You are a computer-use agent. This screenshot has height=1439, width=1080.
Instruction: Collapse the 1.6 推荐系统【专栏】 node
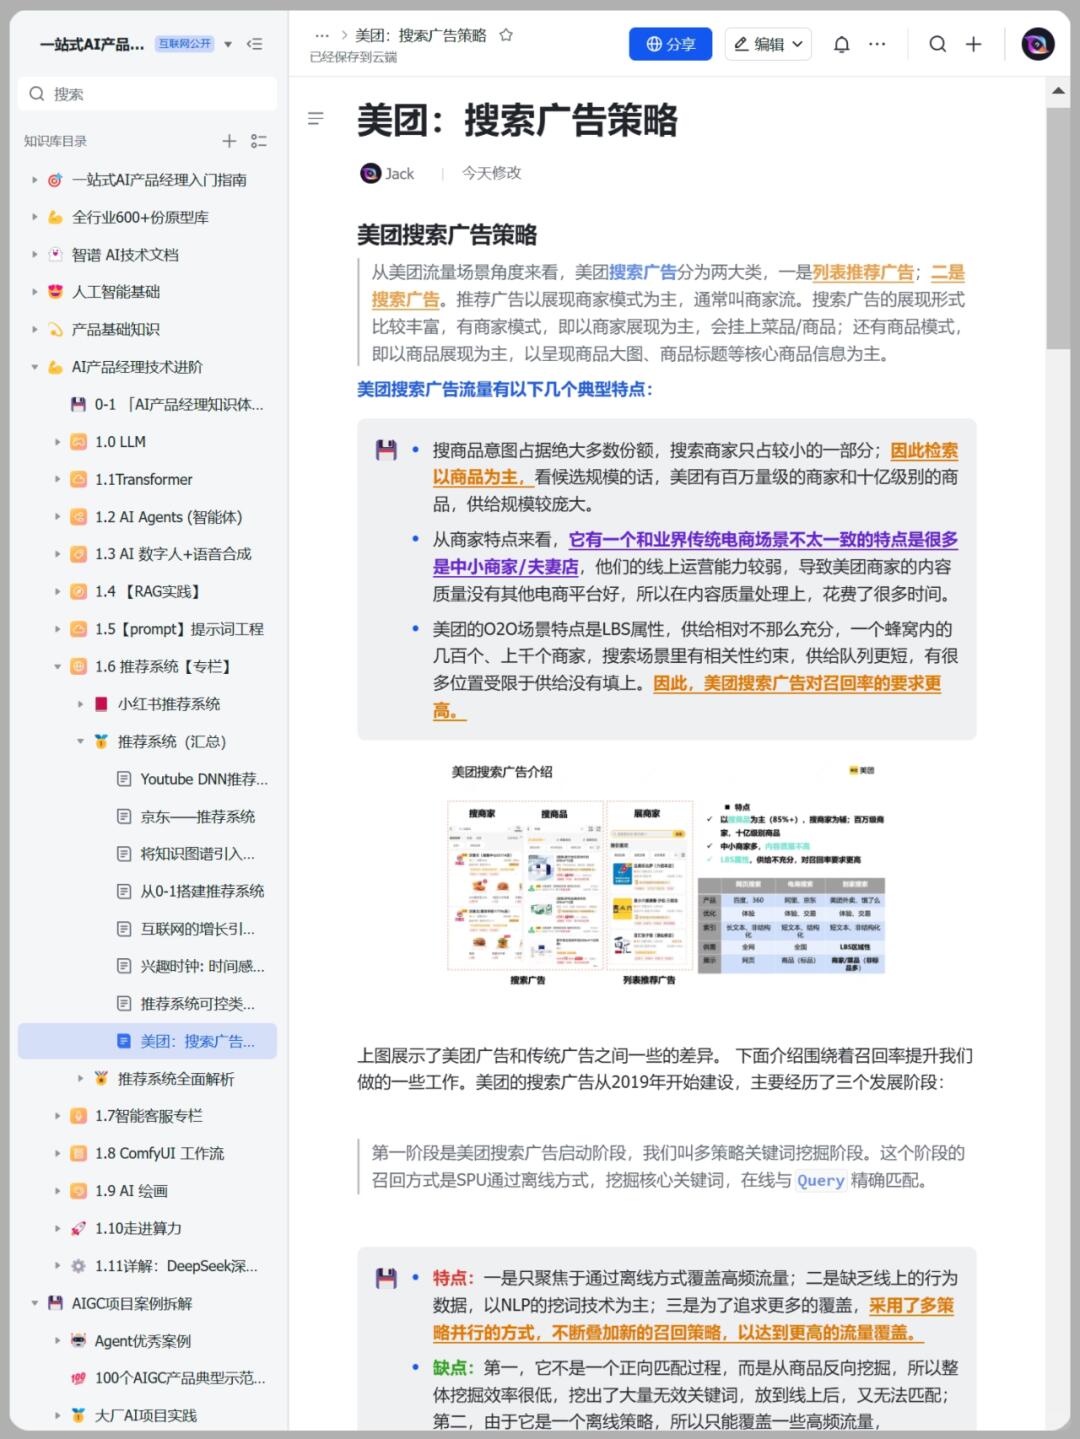click(x=57, y=666)
